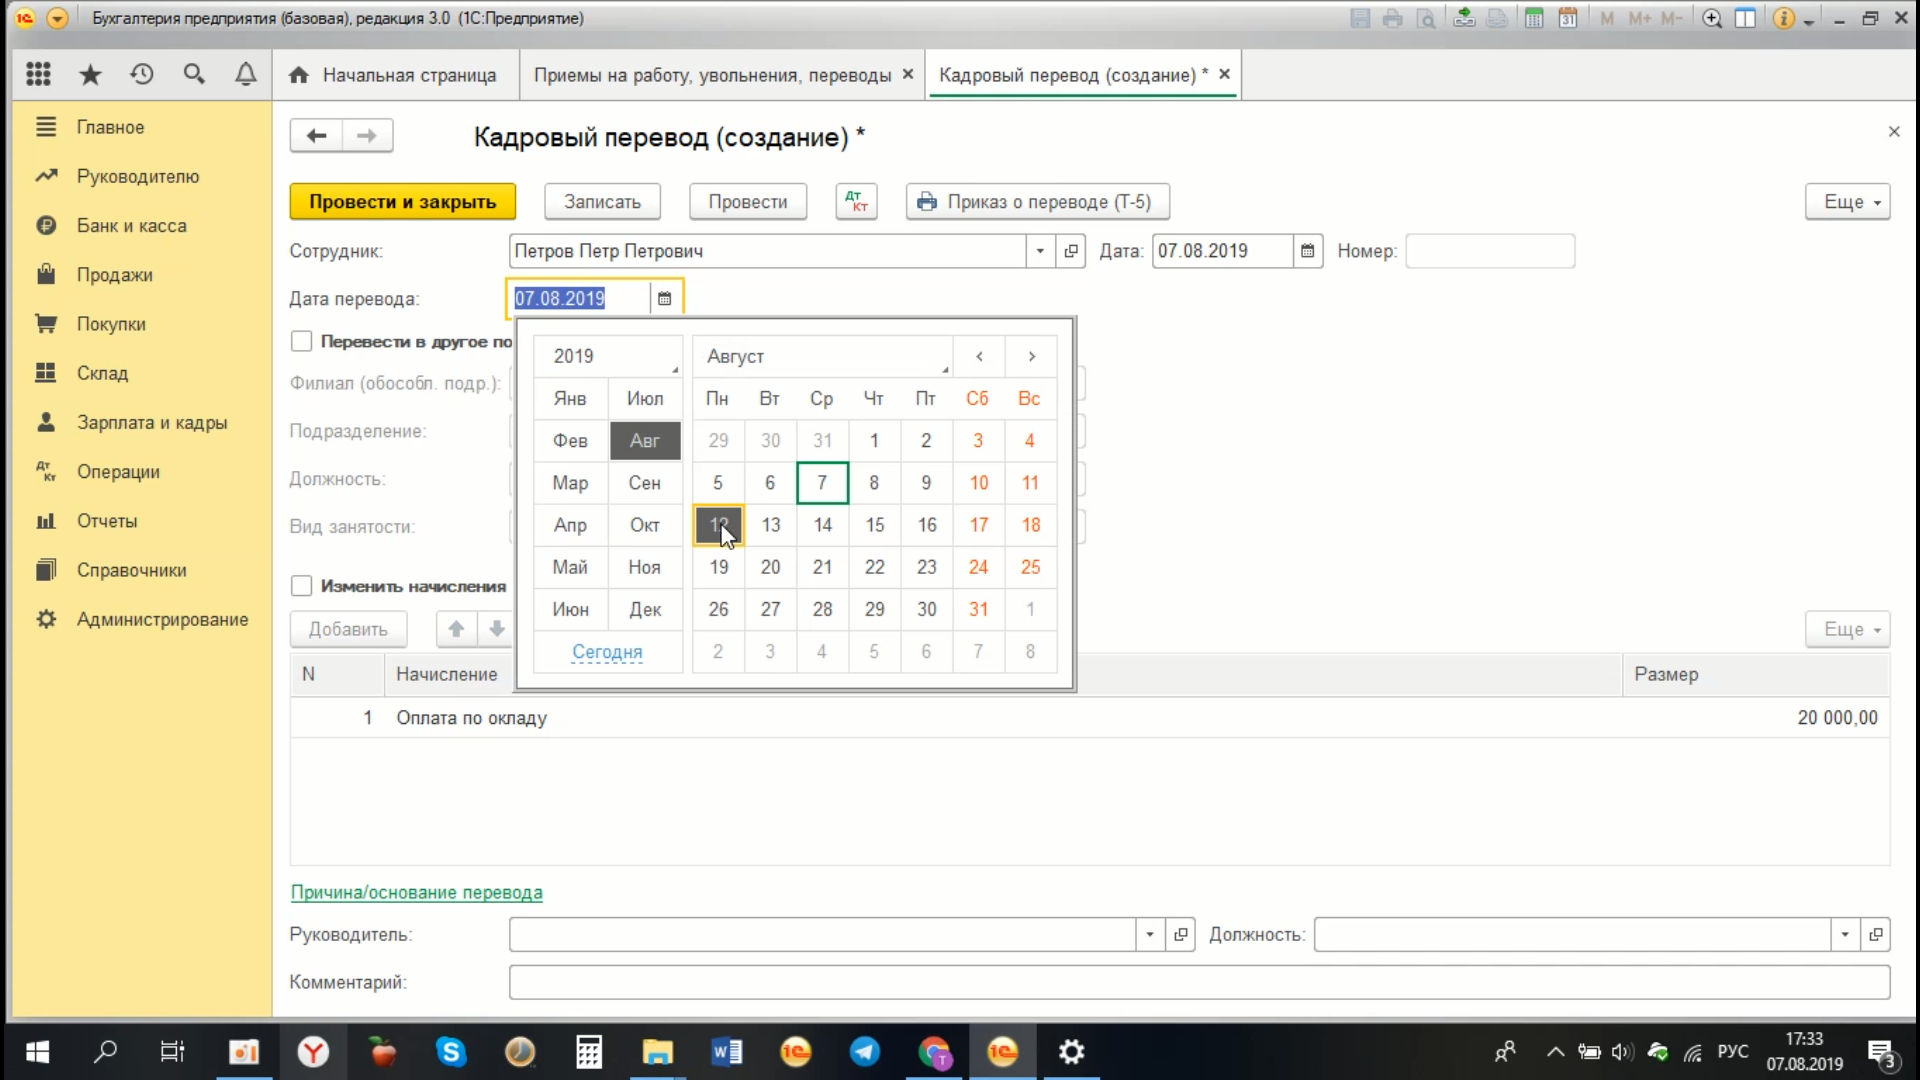The width and height of the screenshot is (1920, 1080).
Task: Click the Дт/Кт postings icon button
Action: 856,201
